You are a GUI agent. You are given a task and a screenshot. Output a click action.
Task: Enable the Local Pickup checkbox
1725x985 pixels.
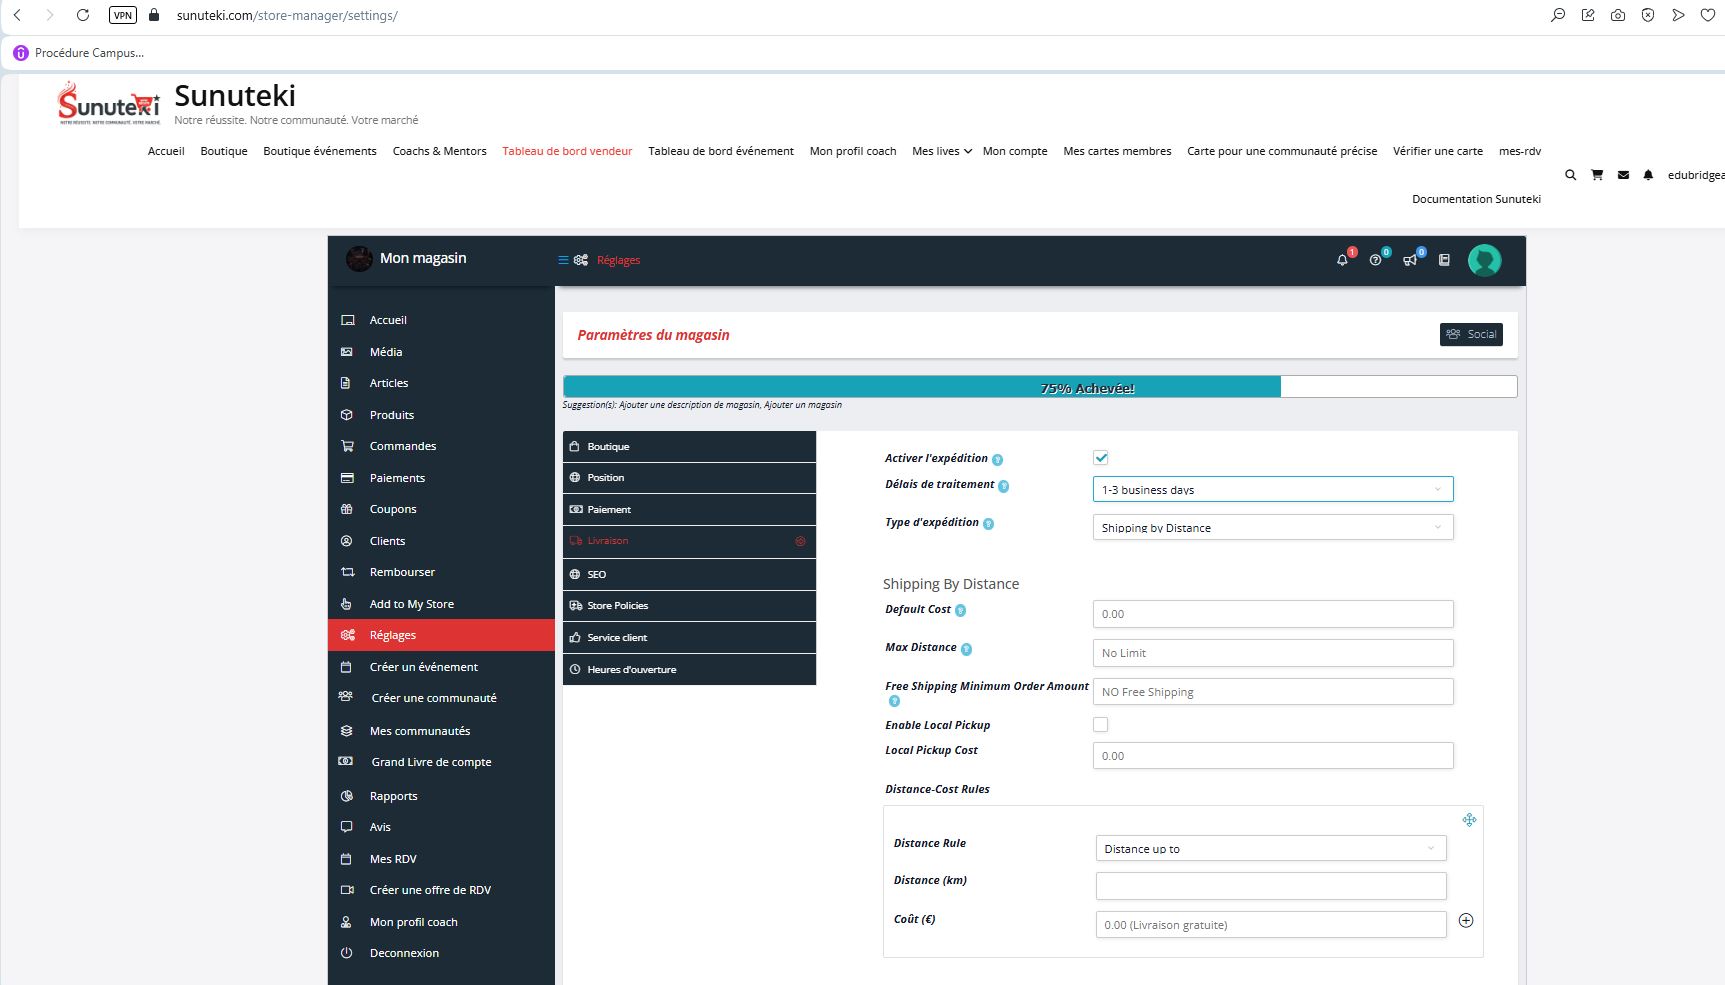coord(1101,725)
